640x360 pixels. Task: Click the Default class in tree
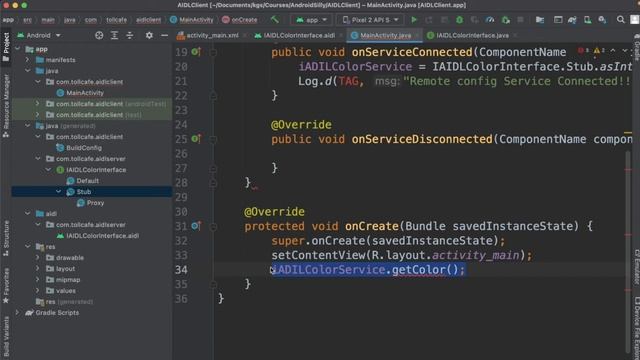87,181
